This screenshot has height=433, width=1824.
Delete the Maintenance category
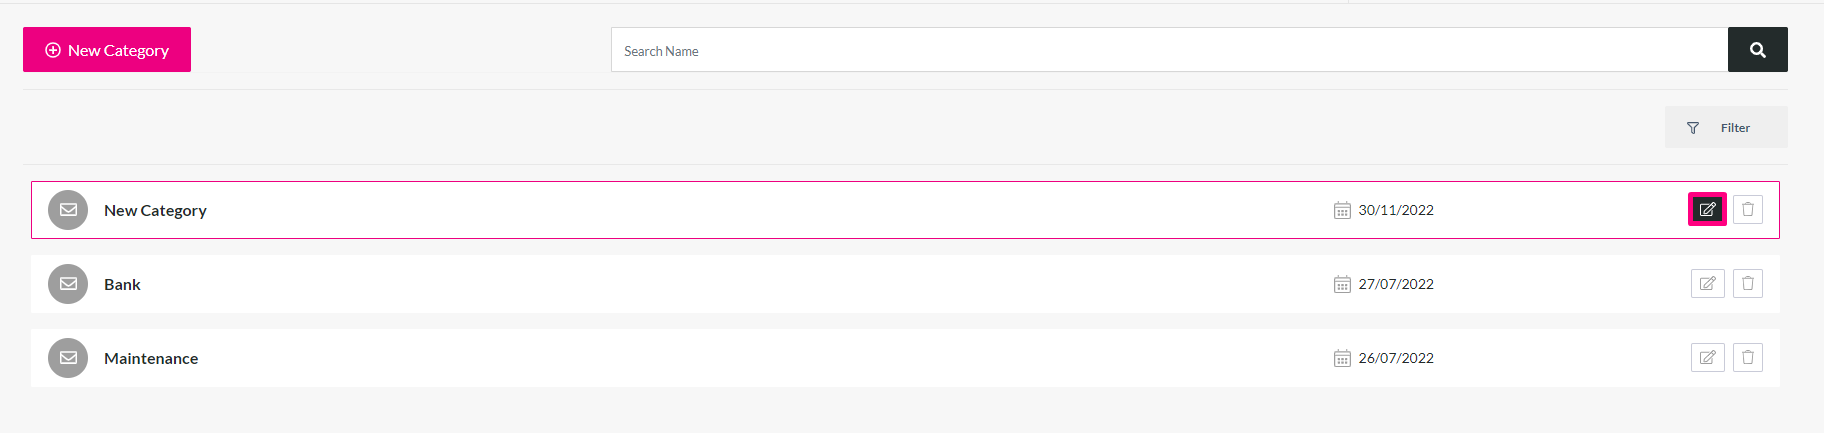click(1748, 358)
